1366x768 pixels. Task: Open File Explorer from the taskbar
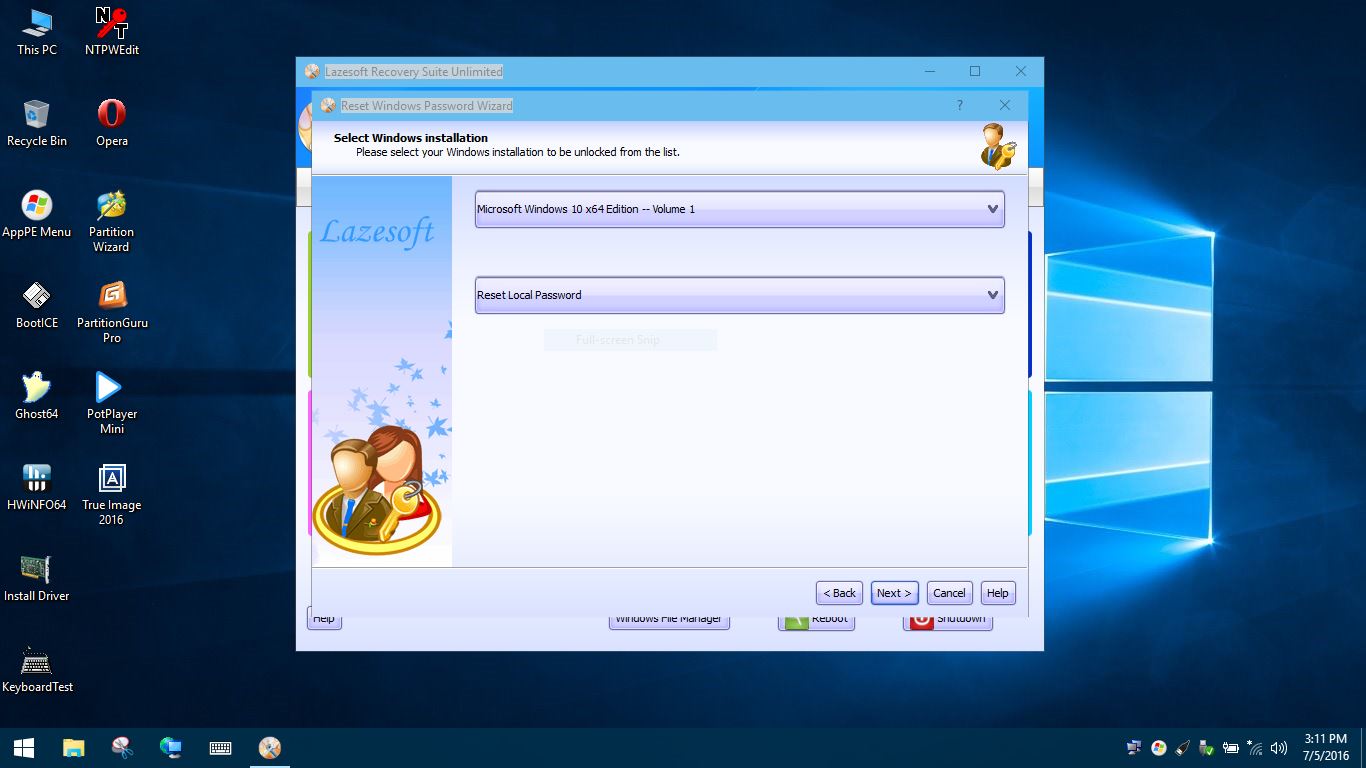pos(73,747)
